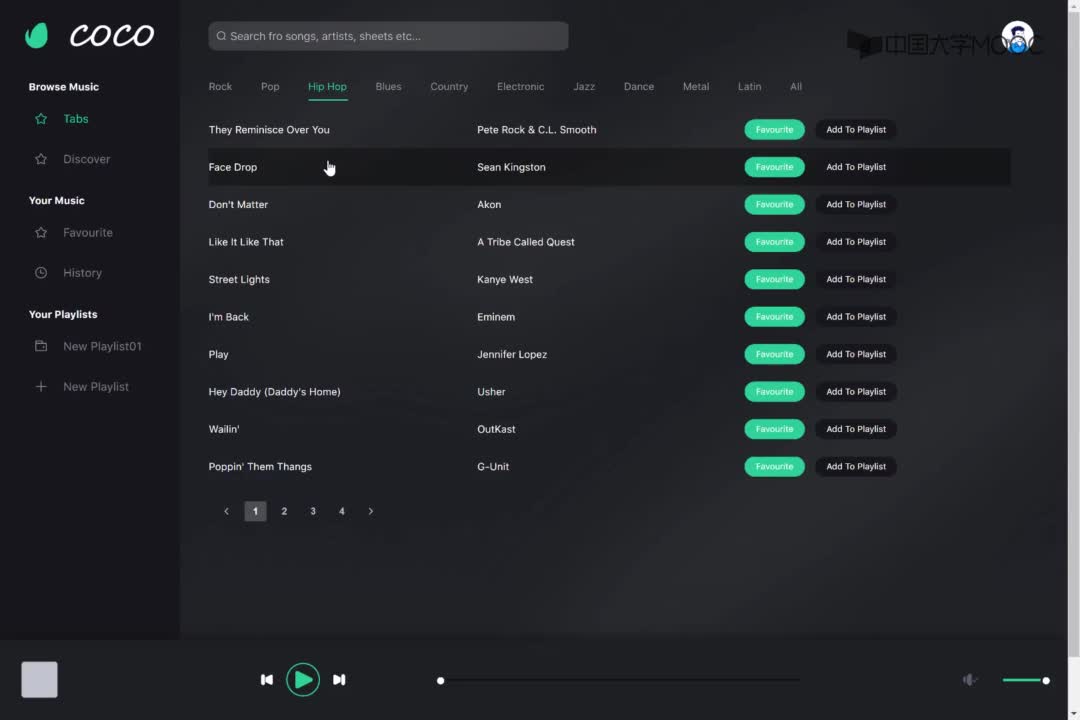The image size is (1080, 720).
Task: Click the volume slider handle
Action: coord(1046,681)
